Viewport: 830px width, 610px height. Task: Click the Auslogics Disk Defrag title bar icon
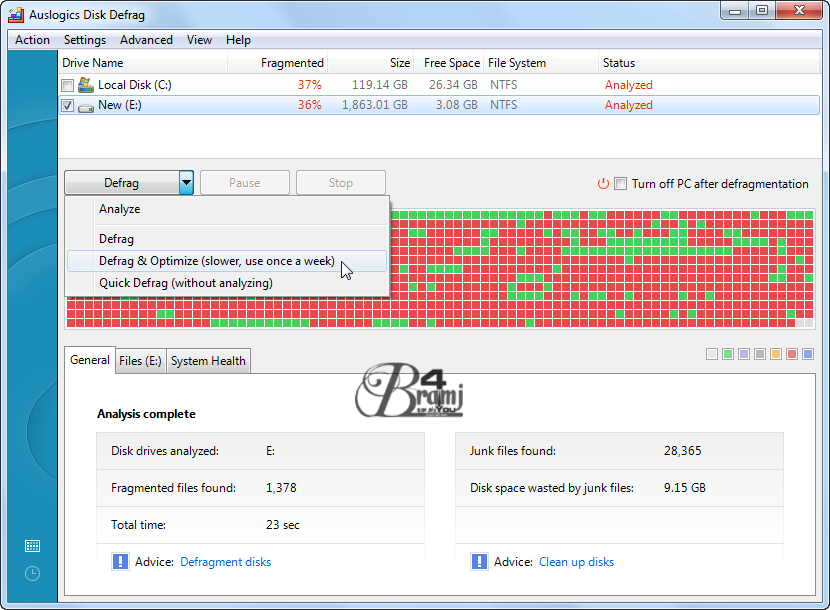pyautogui.click(x=14, y=14)
